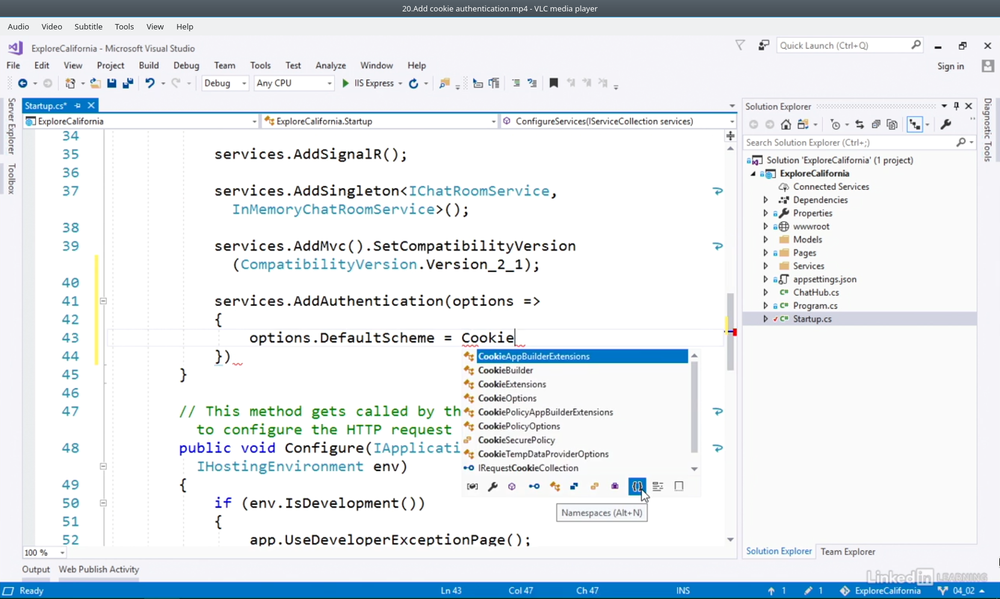Screen dimensions: 1000x599
Task: Select CookieBuilder in the completion list
Action: (505, 370)
